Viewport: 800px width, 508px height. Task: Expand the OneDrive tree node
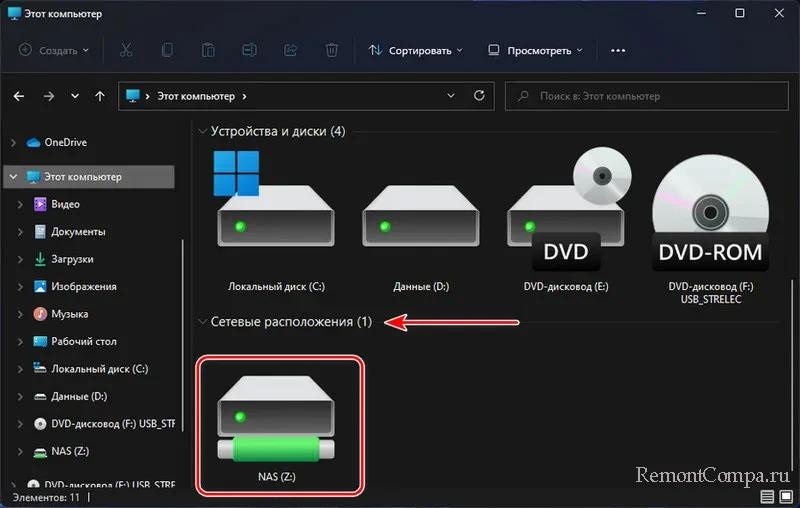tap(12, 142)
